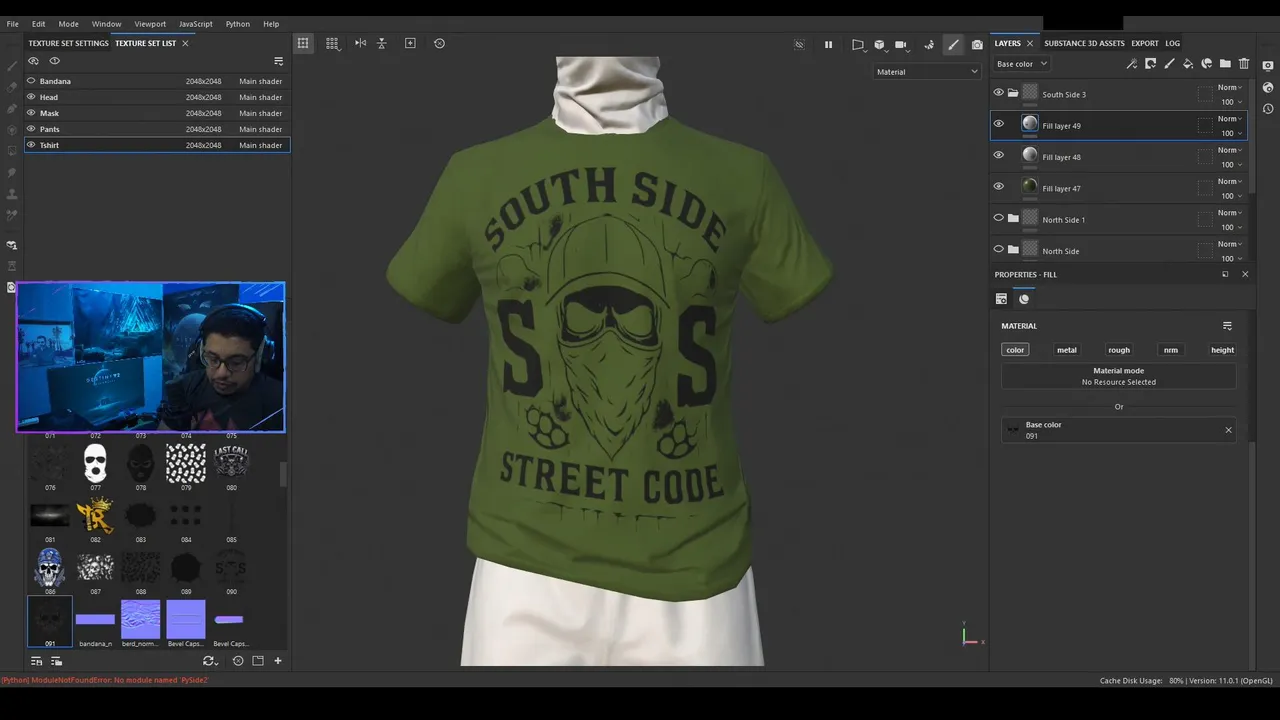This screenshot has width=1280, height=720.
Task: Open the Base color channel dropdown
Action: click(1021, 64)
